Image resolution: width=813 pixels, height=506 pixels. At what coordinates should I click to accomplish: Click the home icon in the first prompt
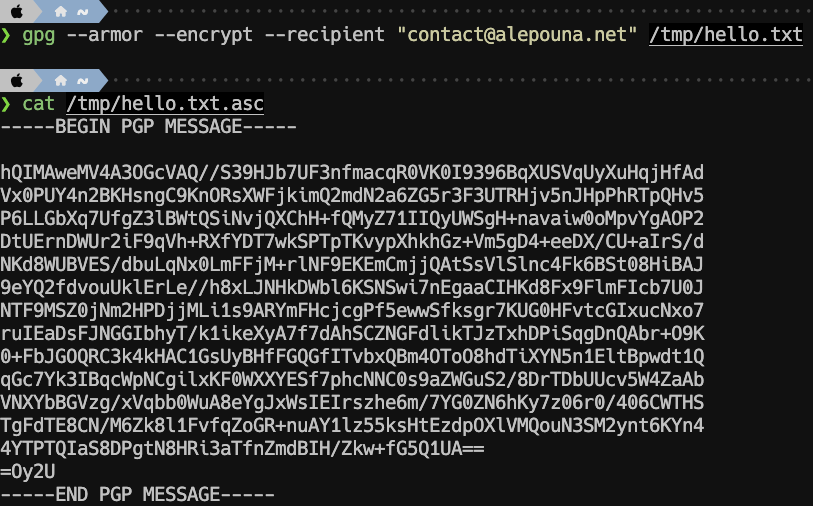(62, 9)
